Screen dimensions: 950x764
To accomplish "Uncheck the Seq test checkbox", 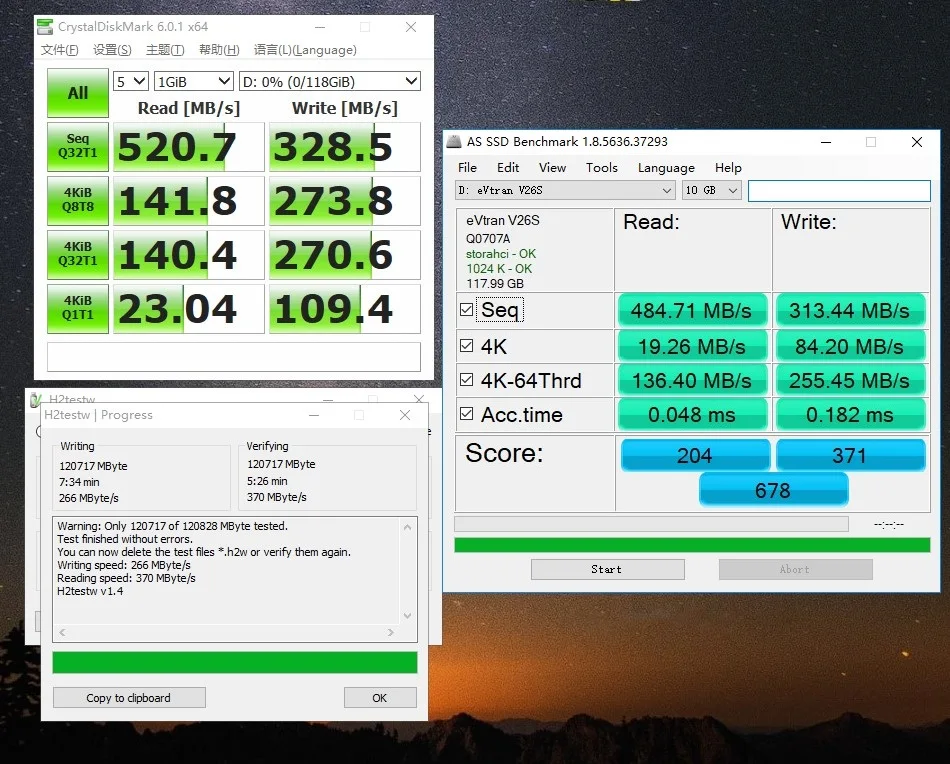I will [467, 310].
